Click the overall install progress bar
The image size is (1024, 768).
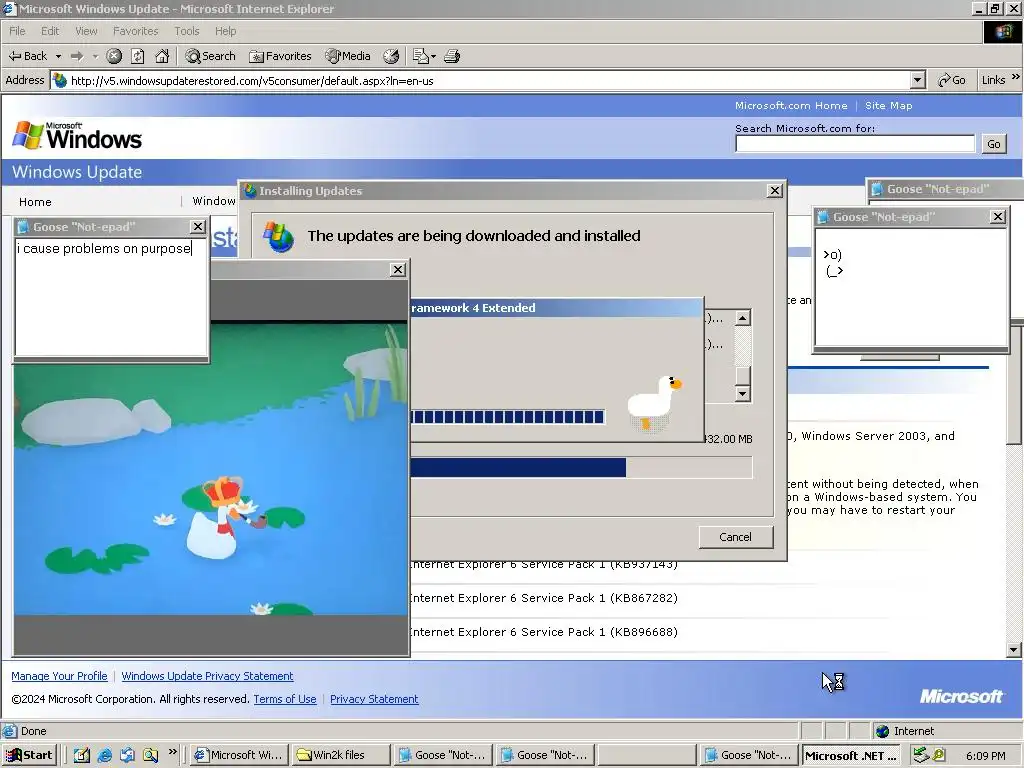[581, 468]
